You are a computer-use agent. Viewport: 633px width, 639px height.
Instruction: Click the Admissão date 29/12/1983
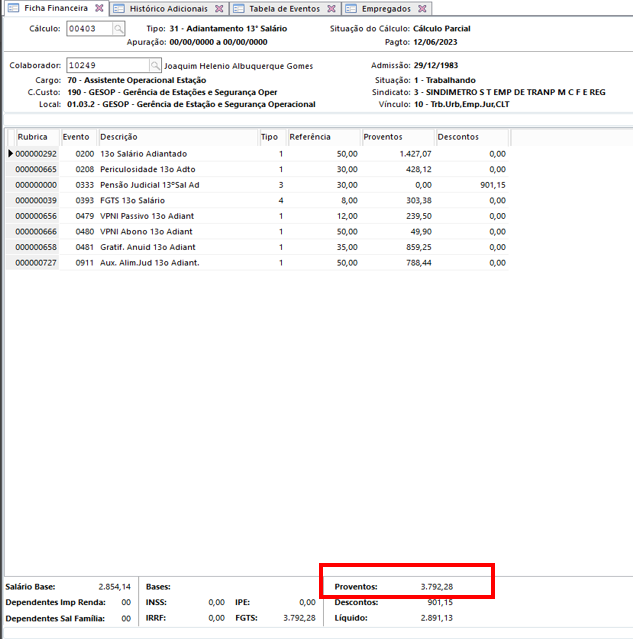coord(436,65)
